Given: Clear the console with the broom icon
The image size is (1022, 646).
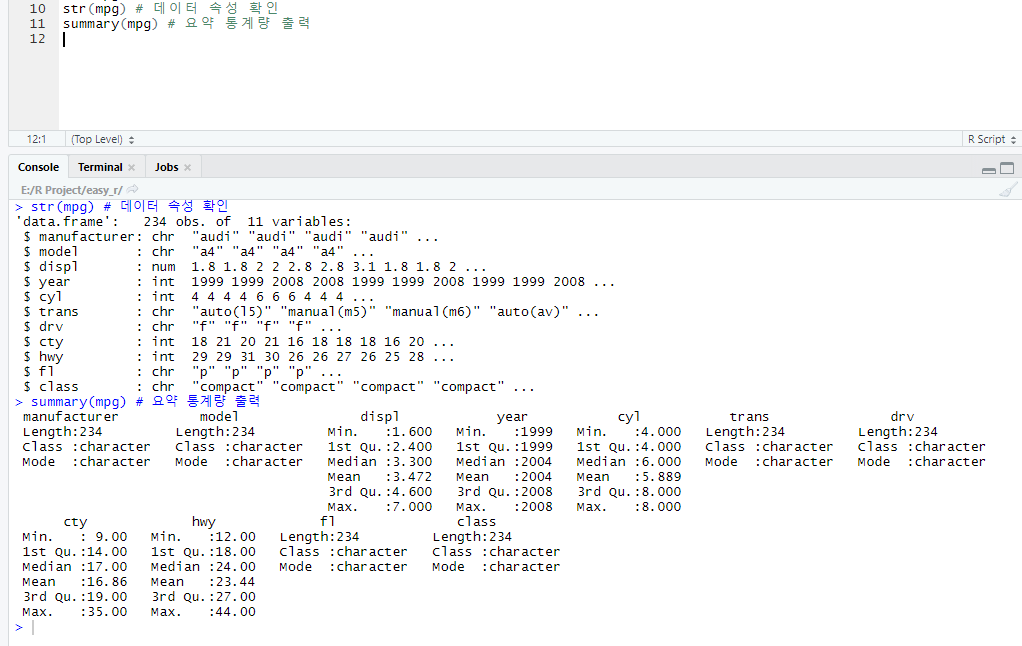Looking at the screenshot, I should [x=1008, y=190].
